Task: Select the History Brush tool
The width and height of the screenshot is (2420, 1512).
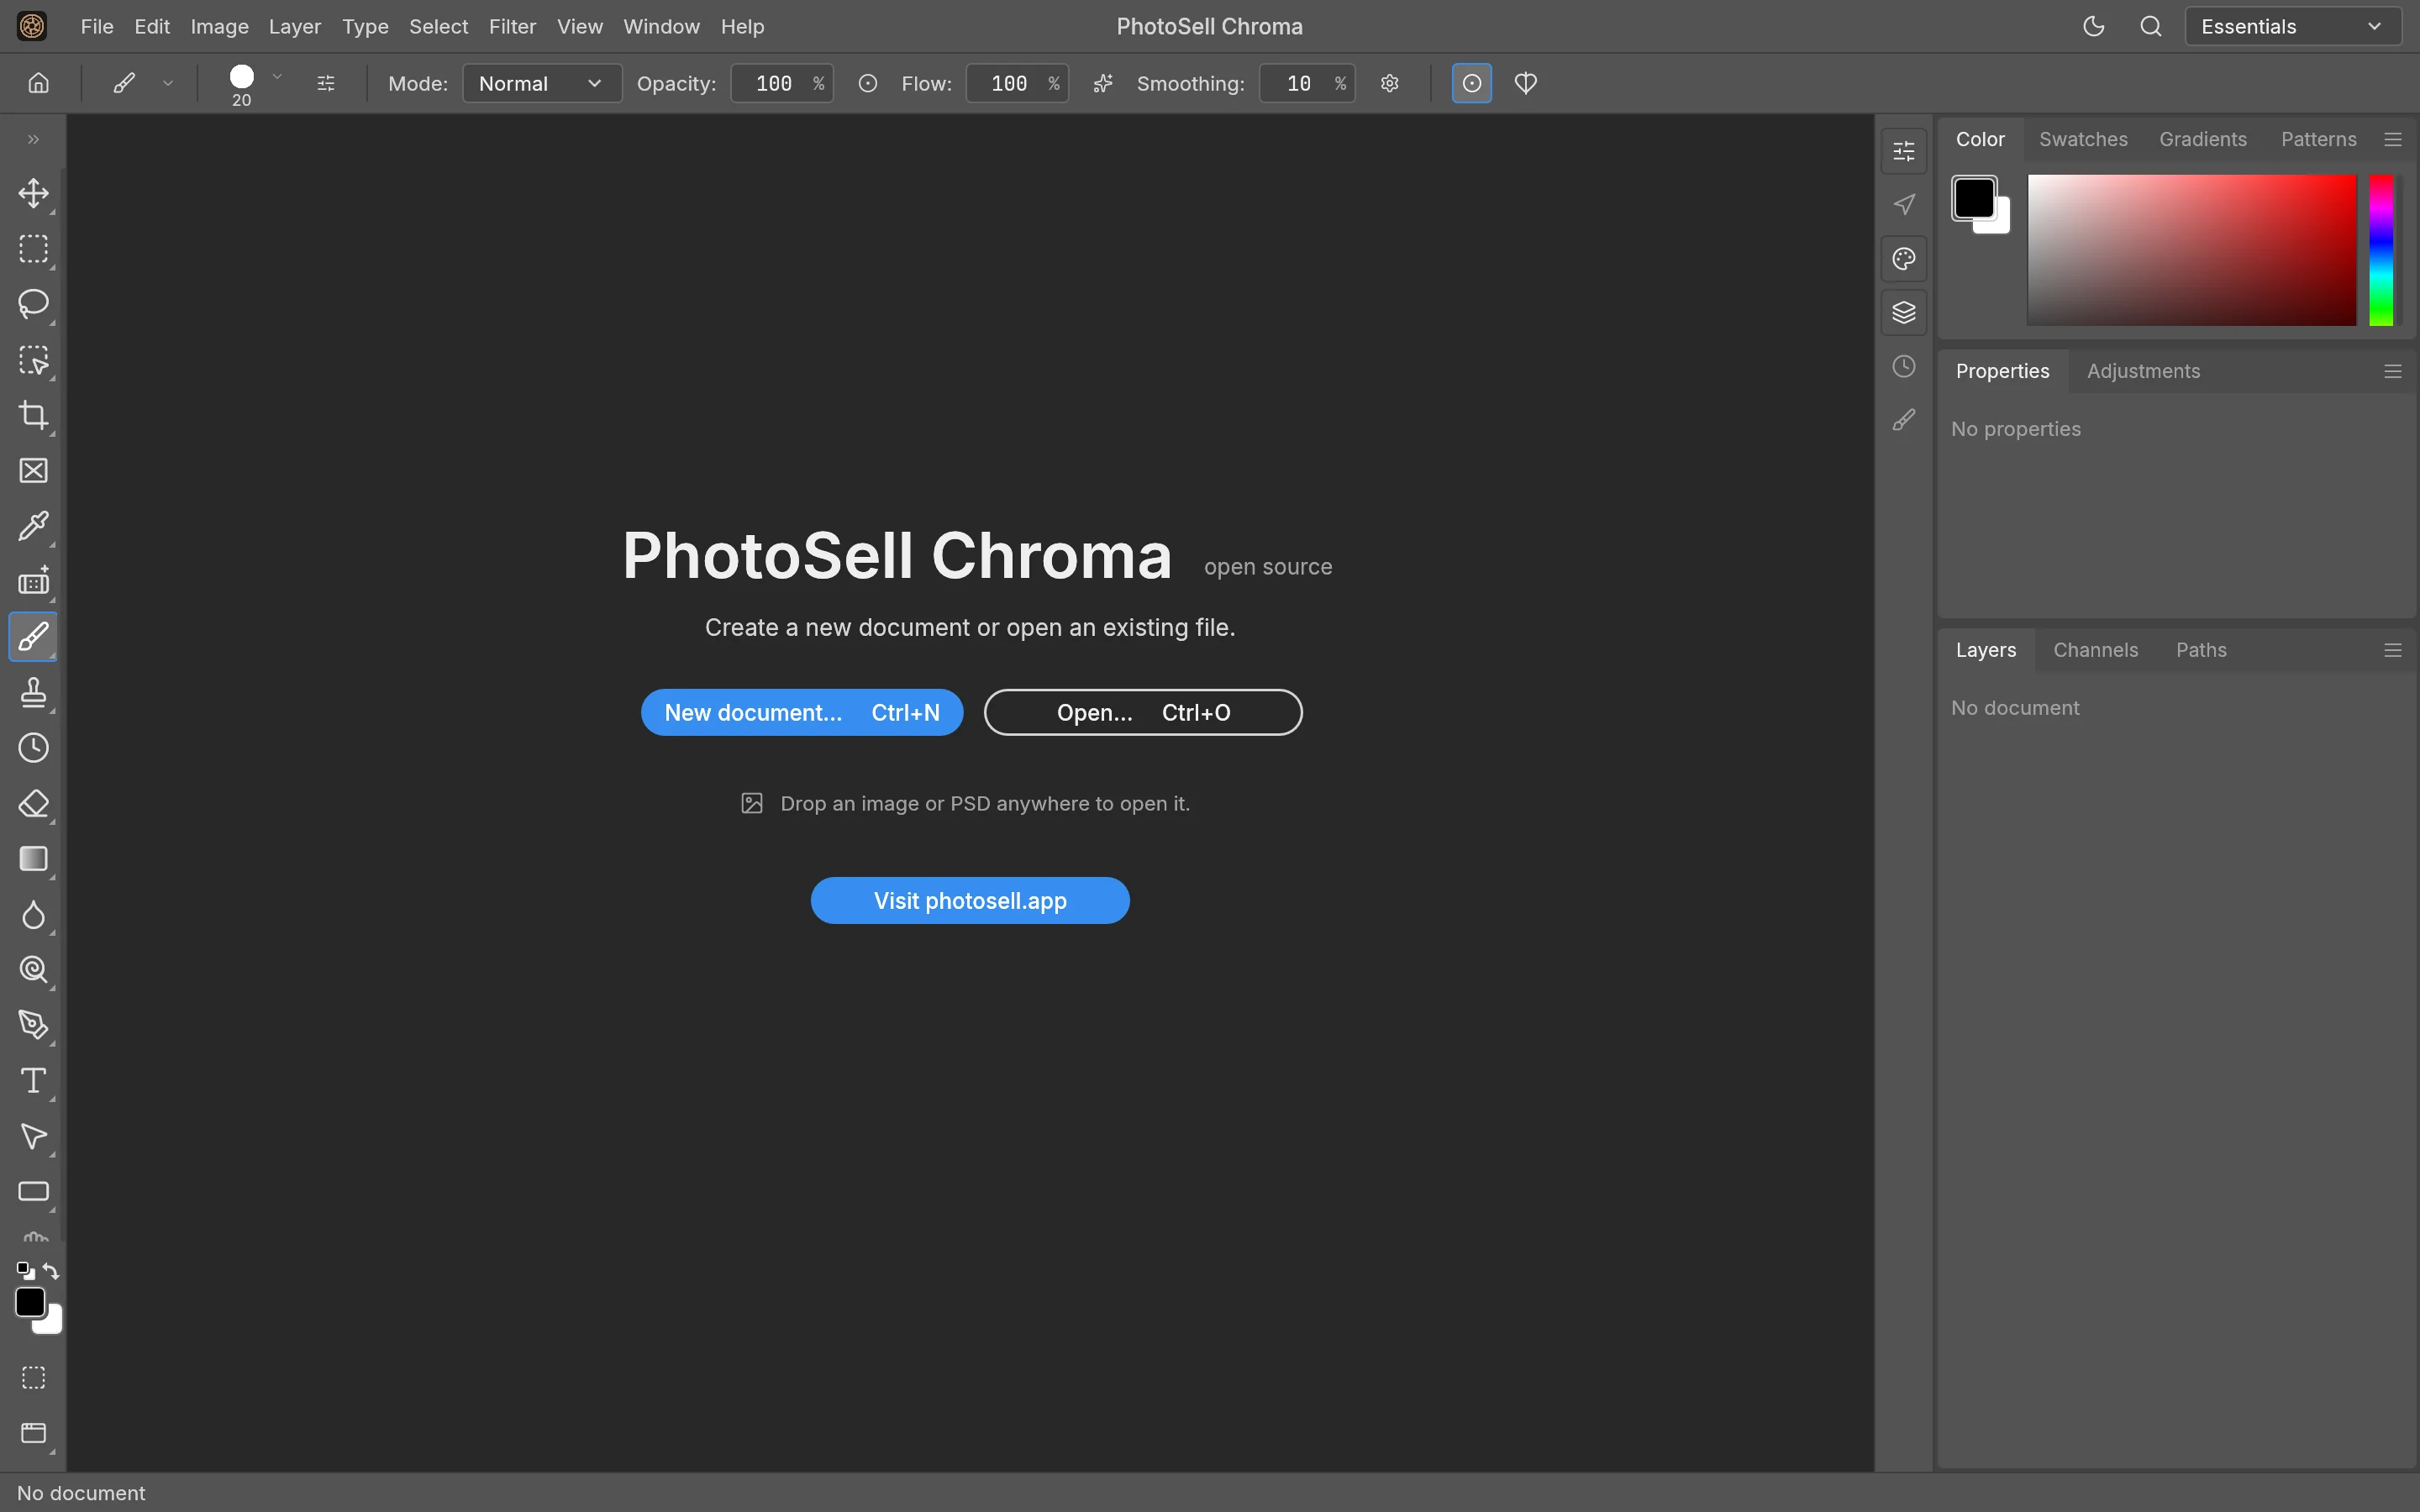Action: (x=34, y=748)
